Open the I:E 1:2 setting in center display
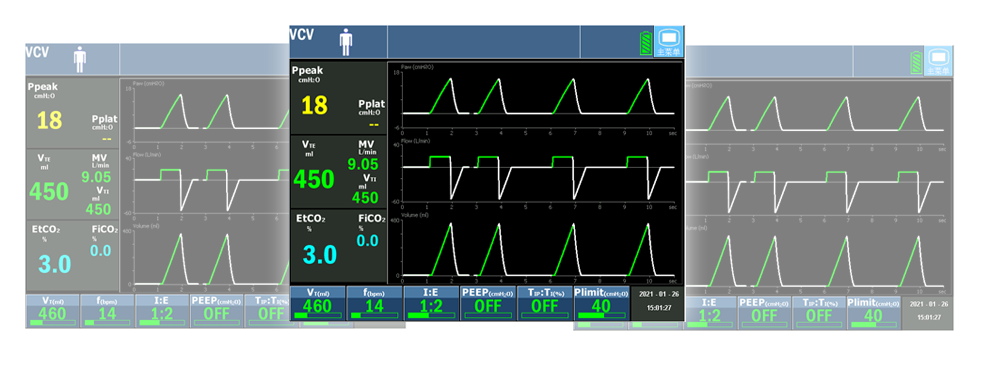Image resolution: width=984 pixels, height=388 pixels. (431, 303)
